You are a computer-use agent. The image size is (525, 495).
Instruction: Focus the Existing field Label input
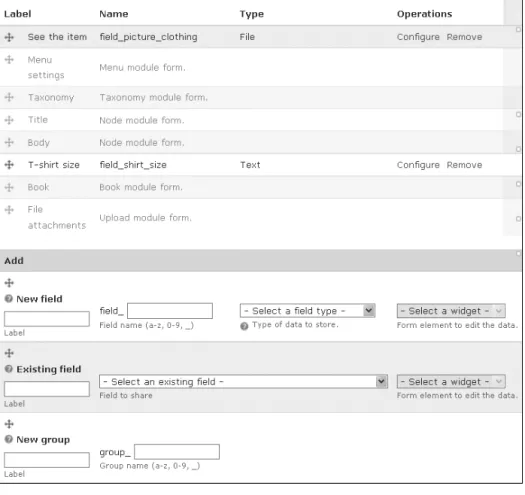(x=47, y=389)
